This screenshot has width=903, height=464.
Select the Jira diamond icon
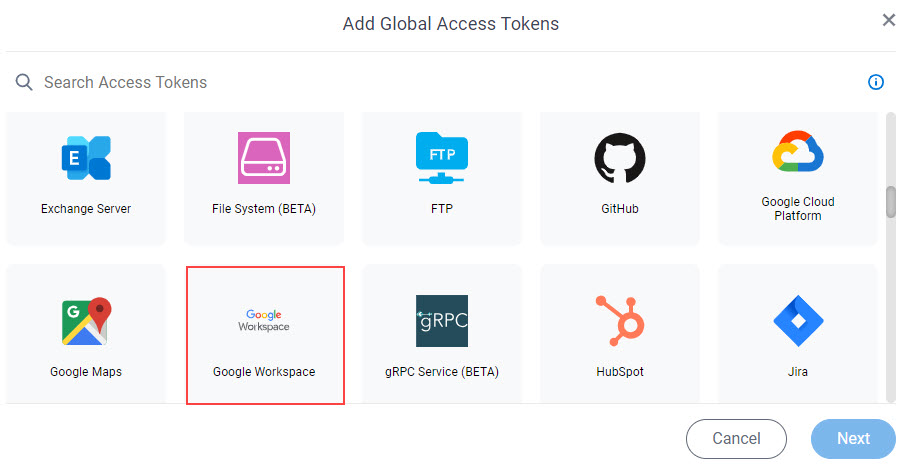(x=798, y=321)
